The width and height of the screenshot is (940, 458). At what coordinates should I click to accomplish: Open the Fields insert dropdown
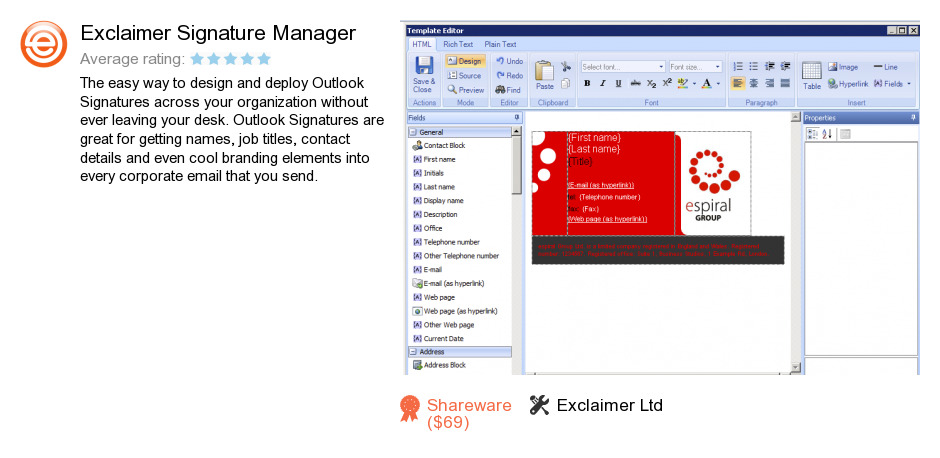point(892,84)
